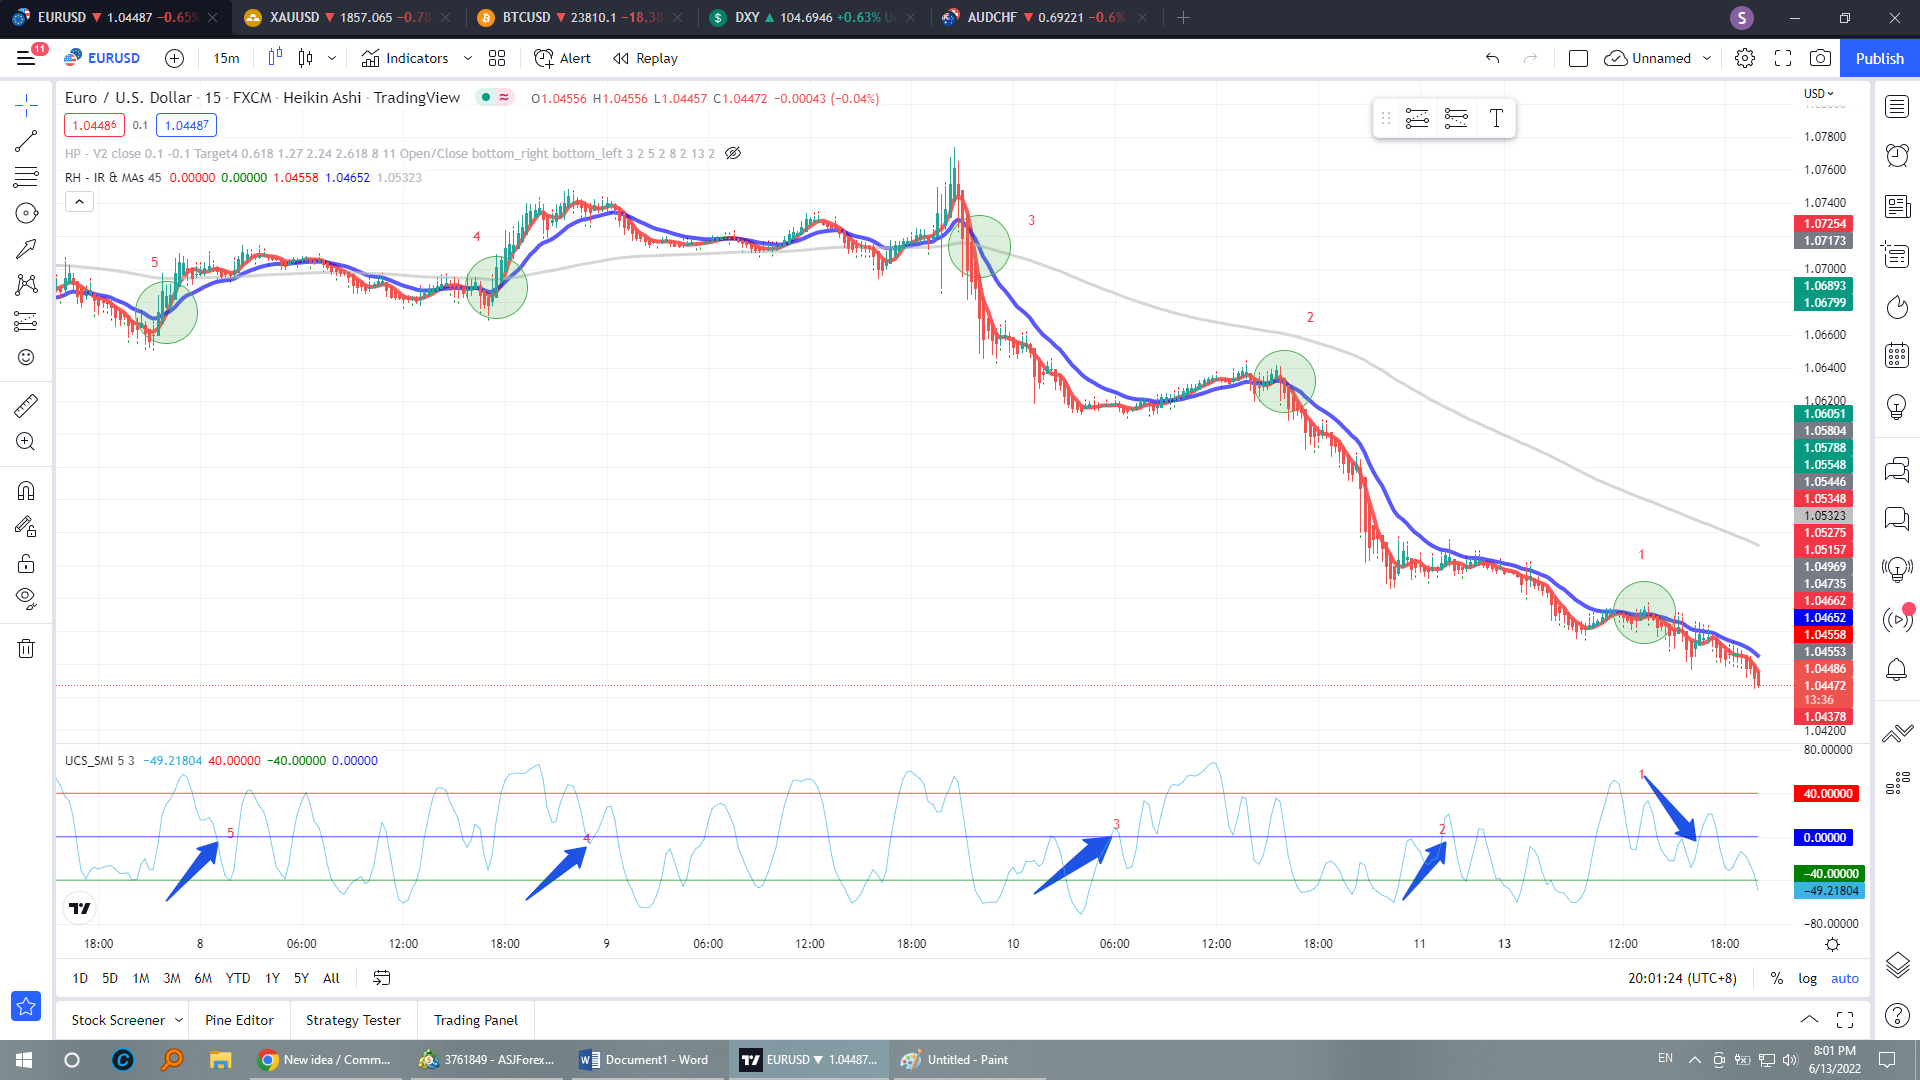
Task: Open Document1 Word from taskbar
Action: (x=645, y=1060)
